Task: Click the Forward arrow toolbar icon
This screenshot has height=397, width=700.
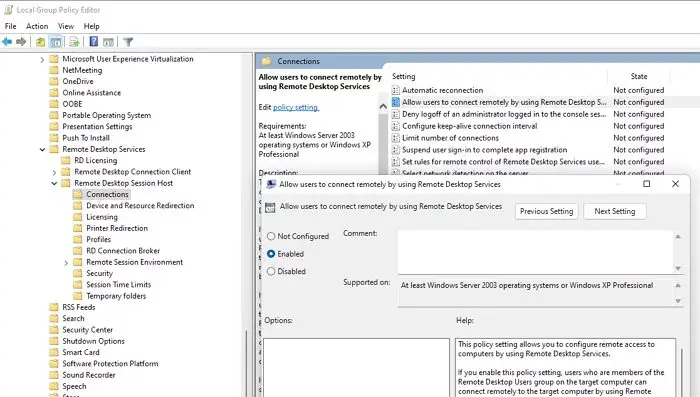Action: (x=21, y=42)
